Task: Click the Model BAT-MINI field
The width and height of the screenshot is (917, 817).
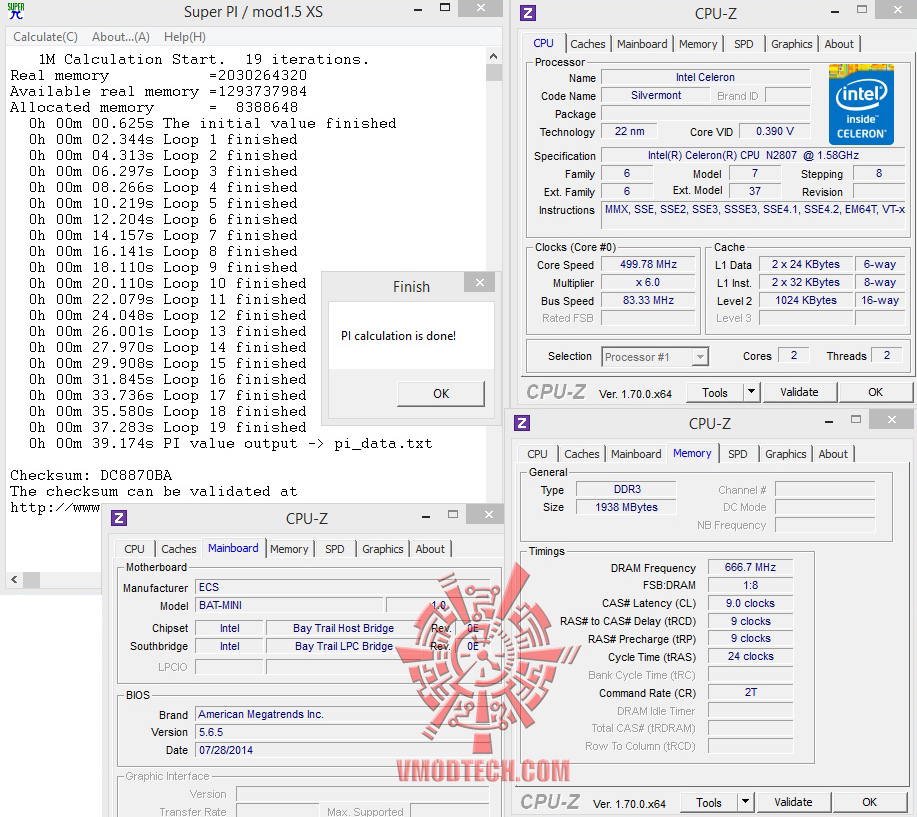Action: pos(289,605)
